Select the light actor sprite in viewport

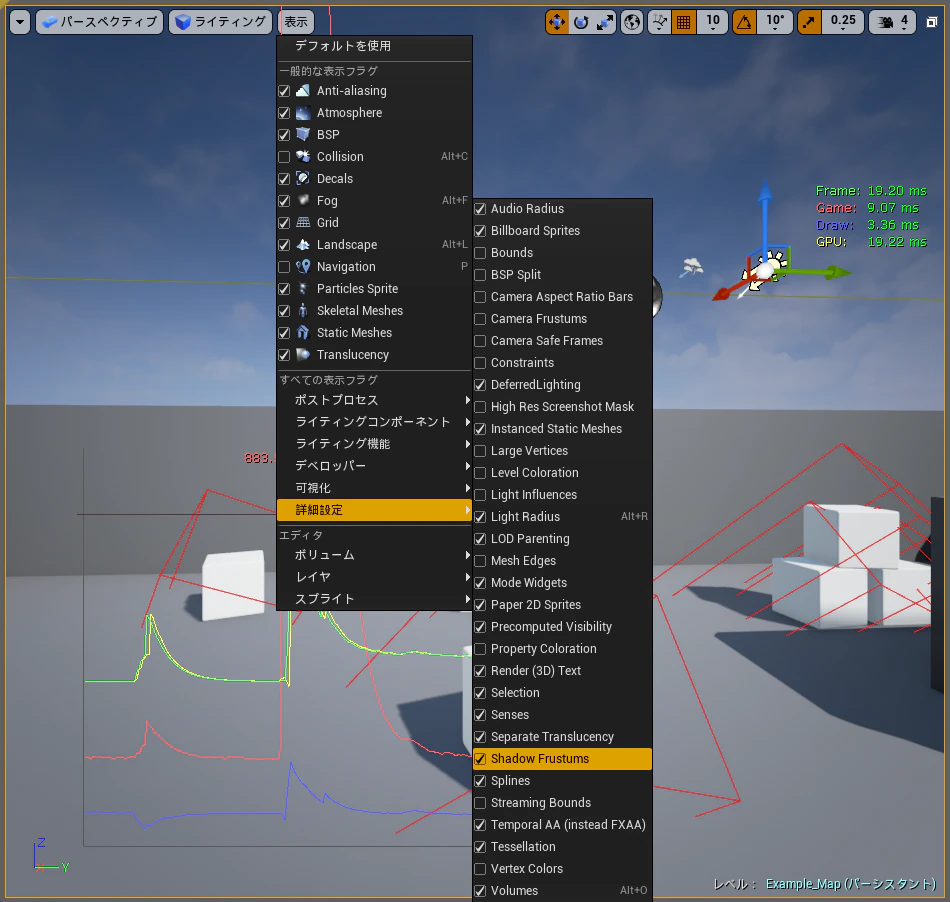(766, 271)
